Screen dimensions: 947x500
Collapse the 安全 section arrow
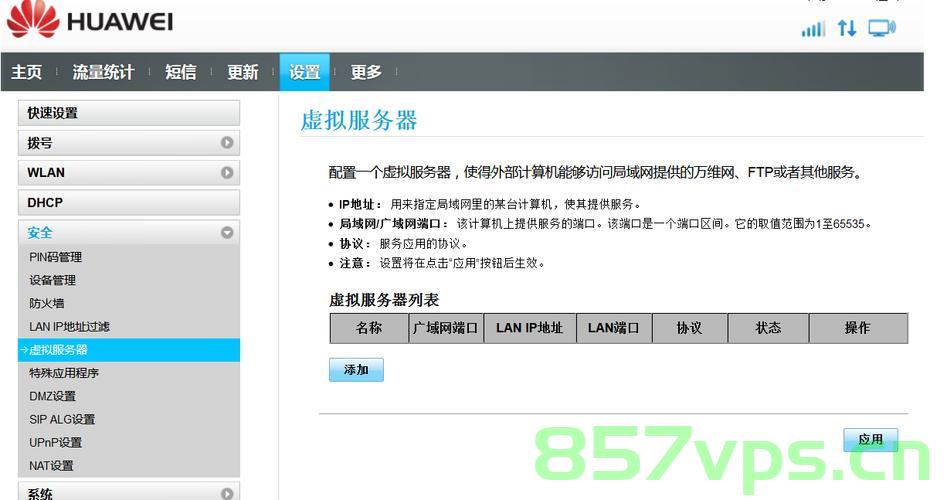click(x=227, y=232)
